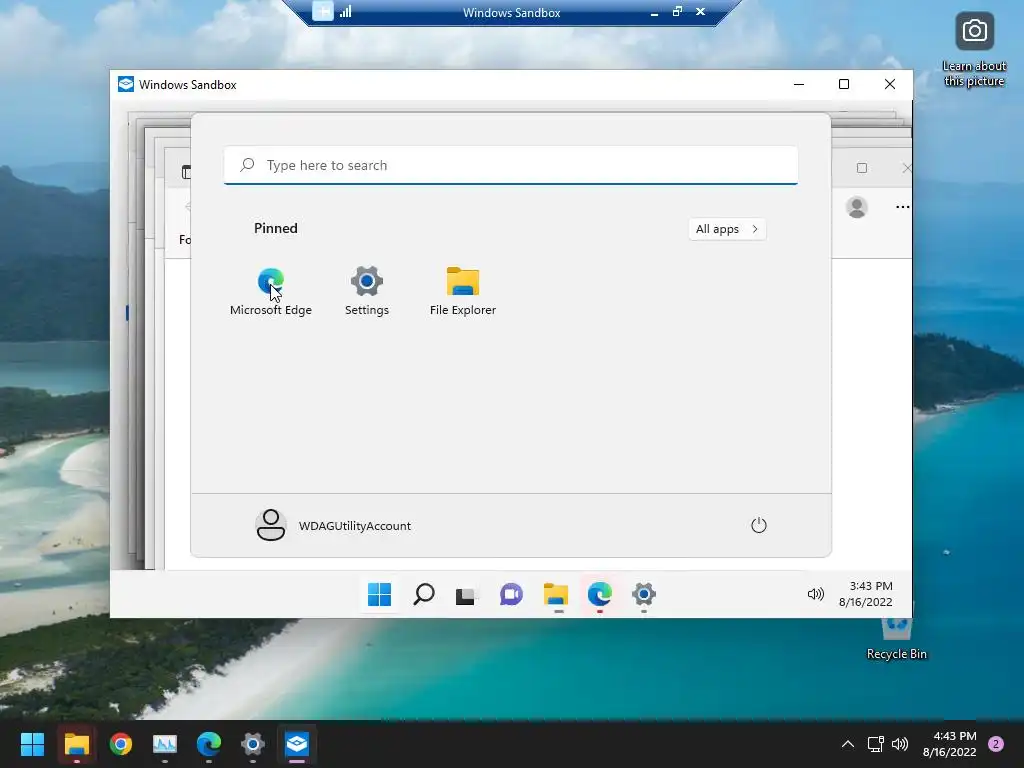This screenshot has height=768, width=1024.
Task: Select Windows Sandbox on the host taskbar
Action: (x=297, y=744)
